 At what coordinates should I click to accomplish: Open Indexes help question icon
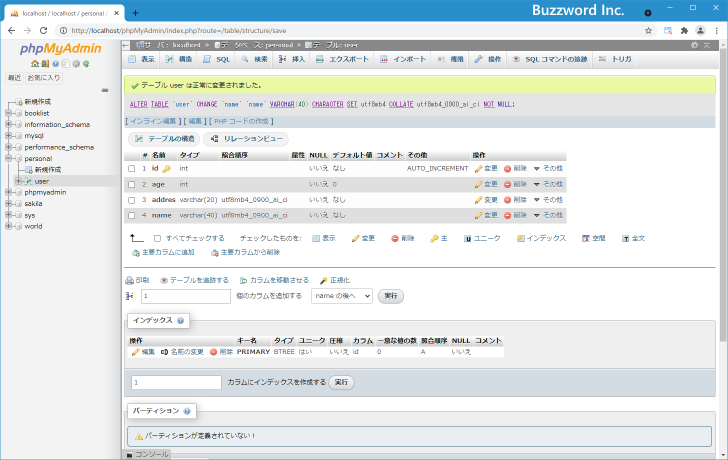(x=181, y=321)
